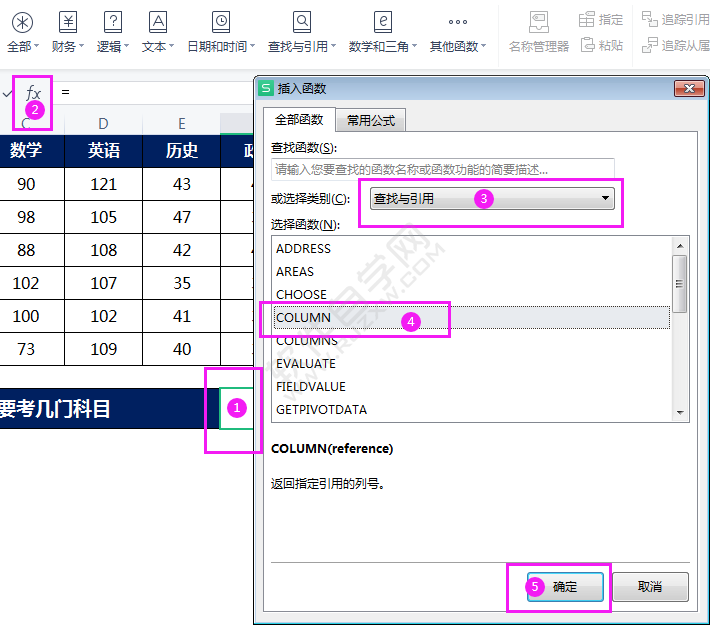Expand the 逻辑 dropdown arrow
The width and height of the screenshot is (710, 625).
point(127,46)
